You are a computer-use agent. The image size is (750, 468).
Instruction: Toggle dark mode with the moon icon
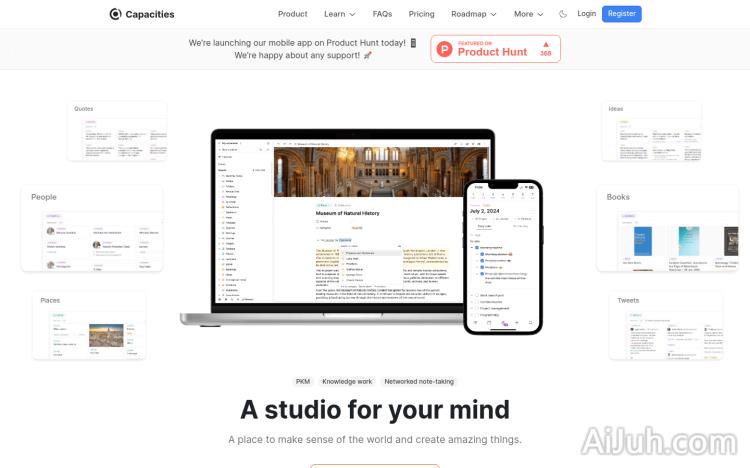pos(563,14)
